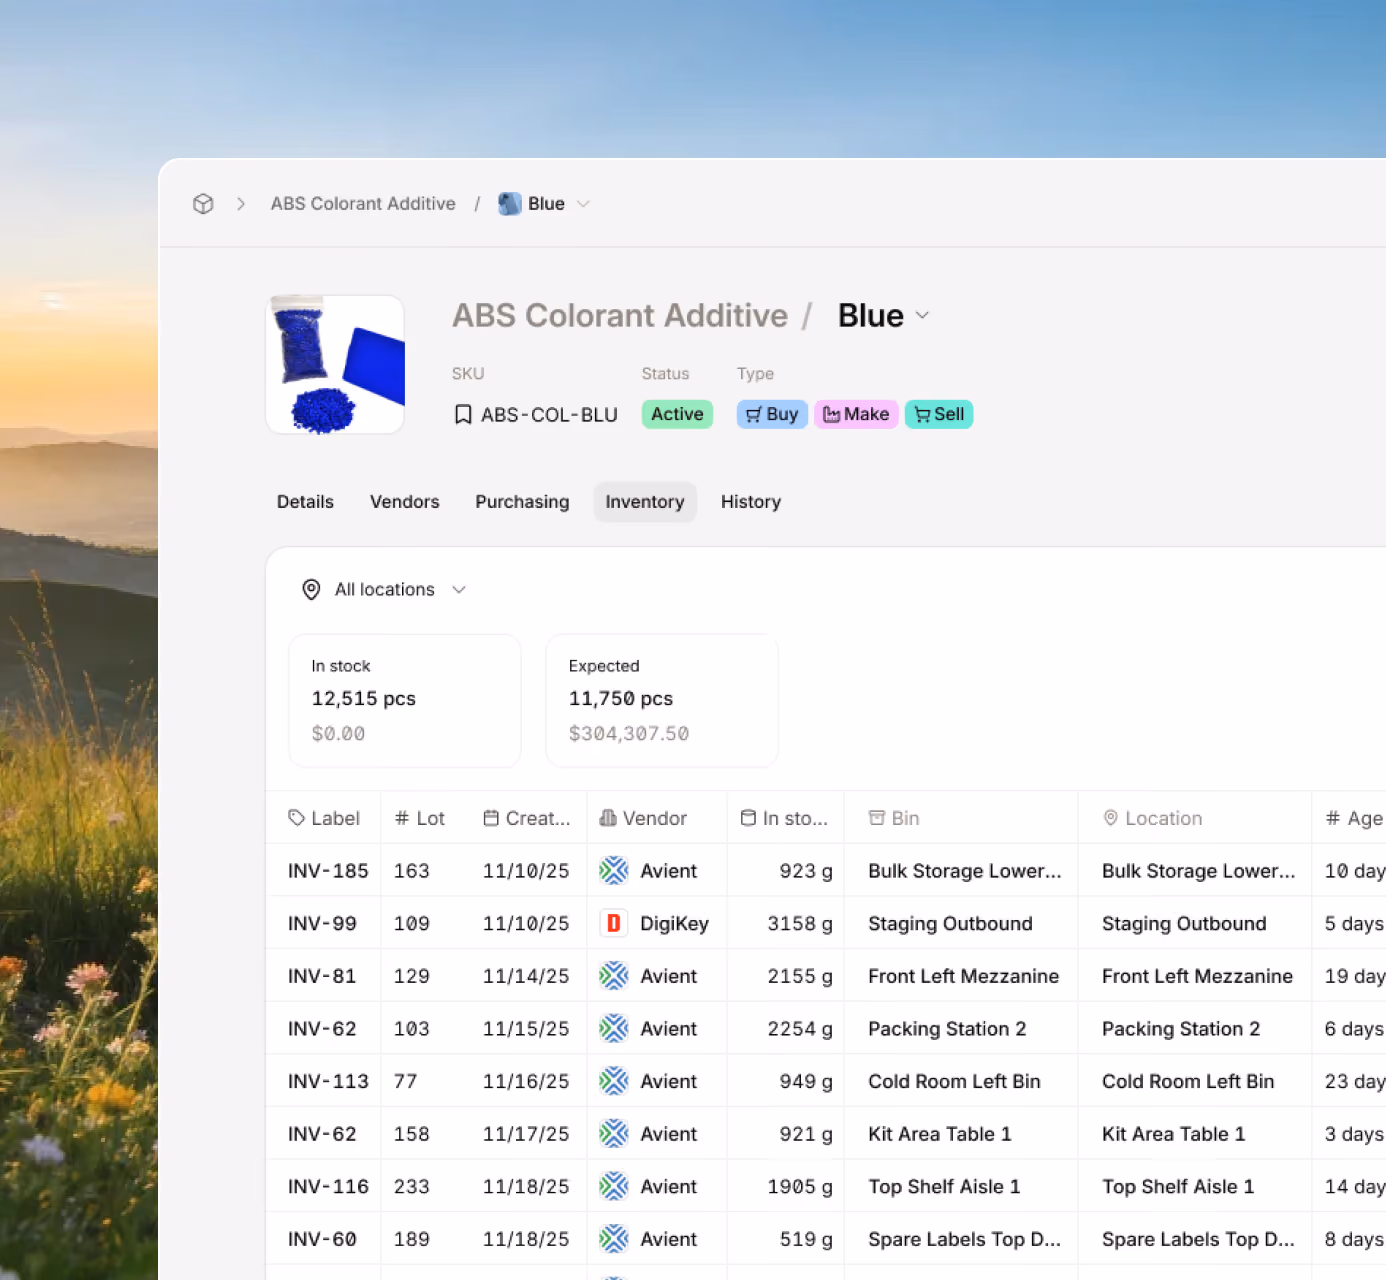Click the hash icon in Age header

(x=1333, y=818)
